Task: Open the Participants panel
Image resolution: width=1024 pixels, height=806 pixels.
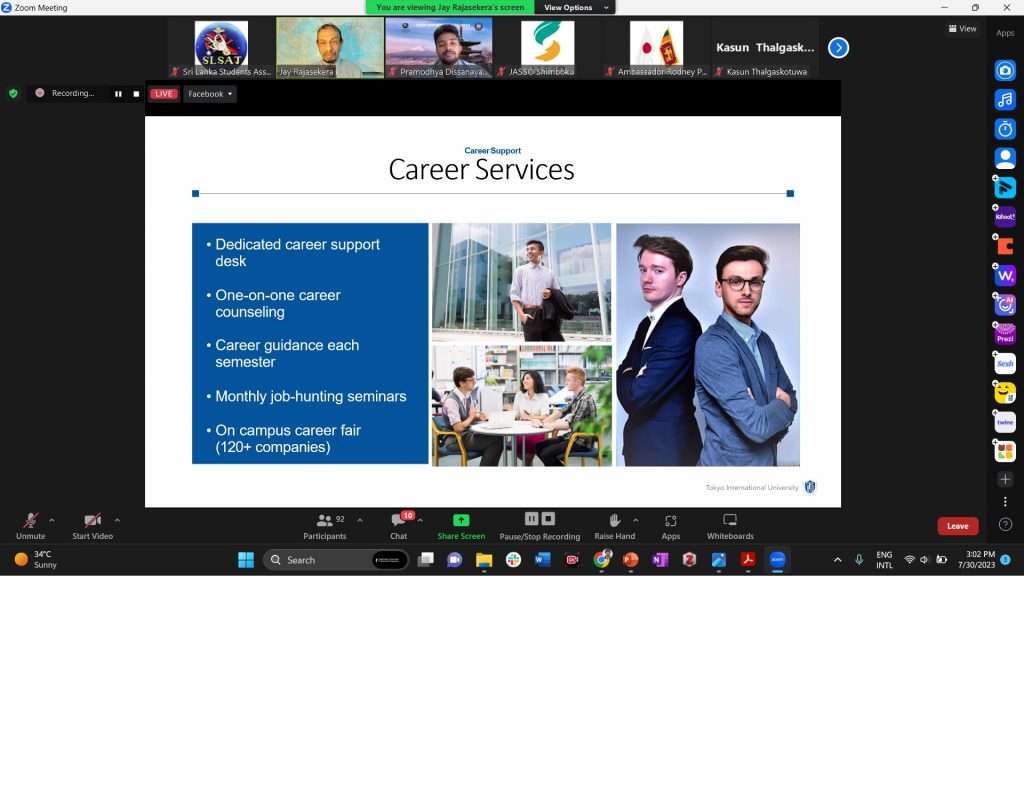Action: click(x=325, y=522)
